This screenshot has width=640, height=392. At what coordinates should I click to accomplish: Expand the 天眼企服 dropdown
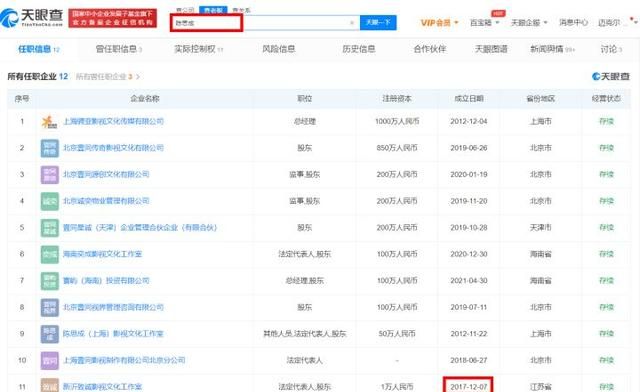(x=529, y=22)
